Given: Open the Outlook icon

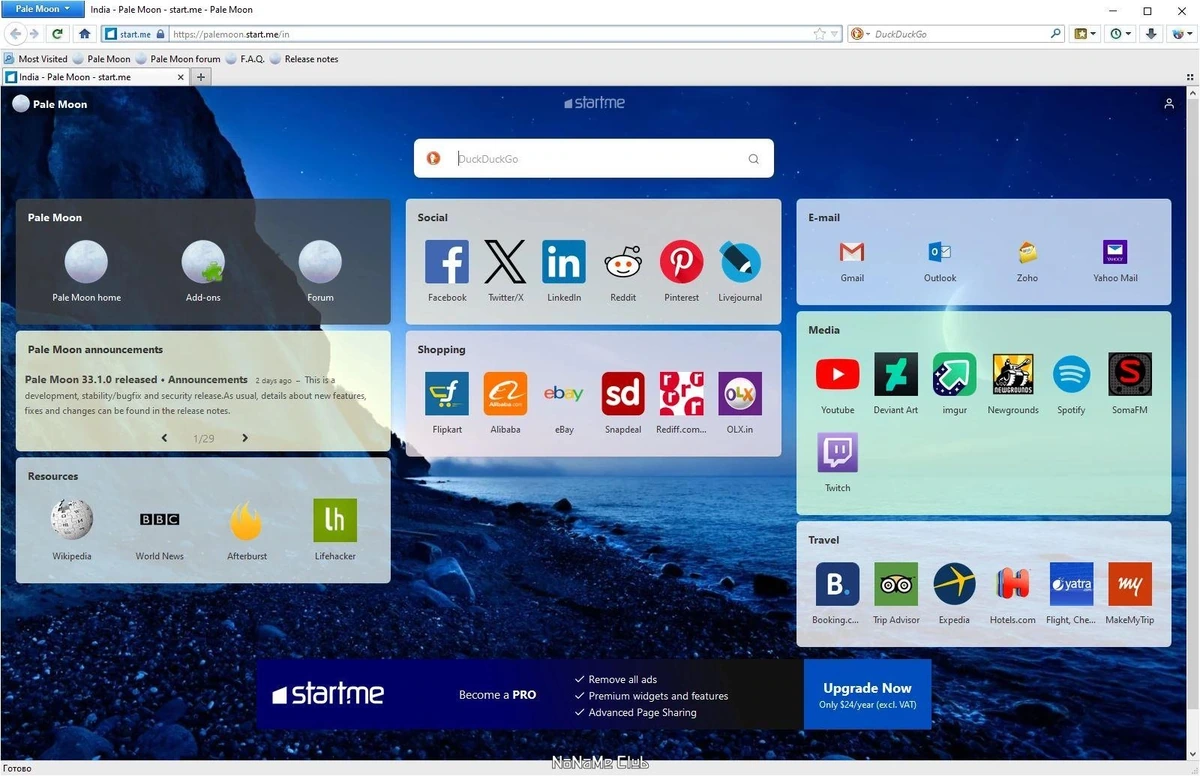Looking at the screenshot, I should coord(940,252).
